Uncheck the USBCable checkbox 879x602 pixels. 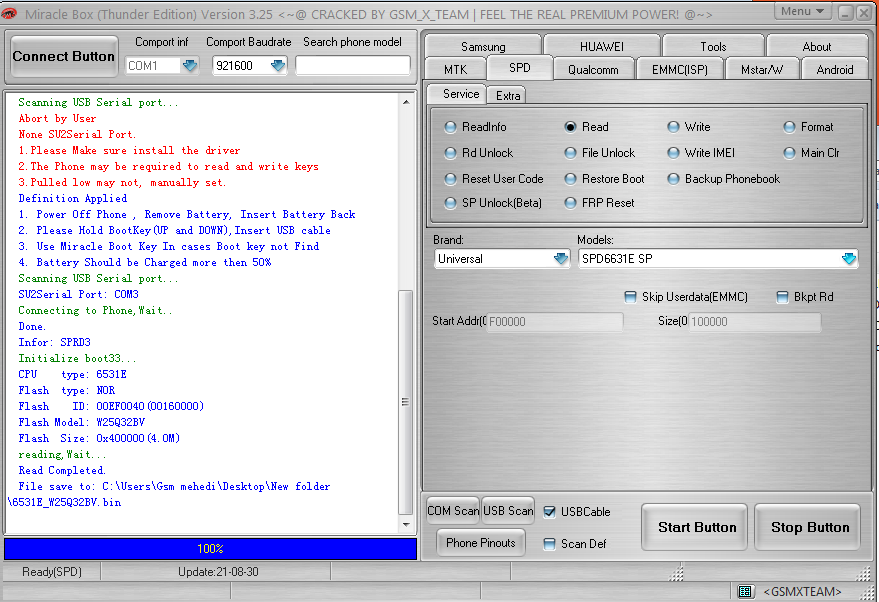tap(549, 512)
